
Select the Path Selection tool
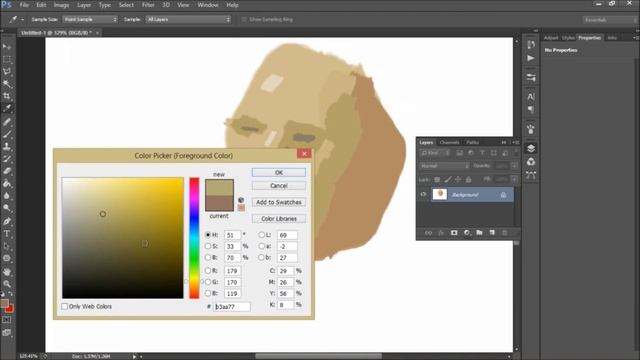pos(7,246)
